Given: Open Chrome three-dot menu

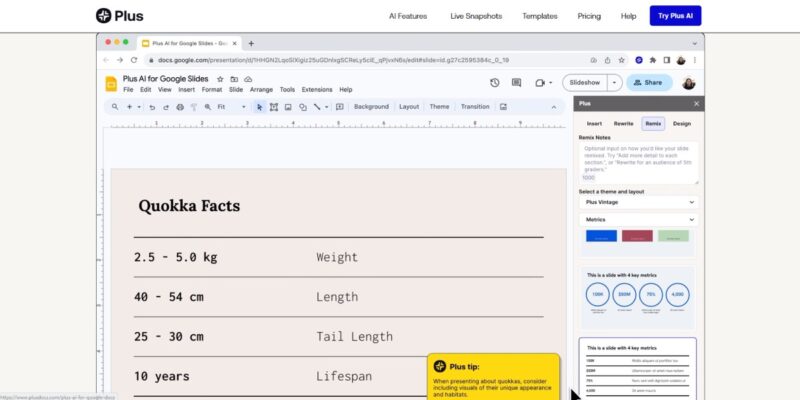Looking at the screenshot, I should (x=694, y=60).
